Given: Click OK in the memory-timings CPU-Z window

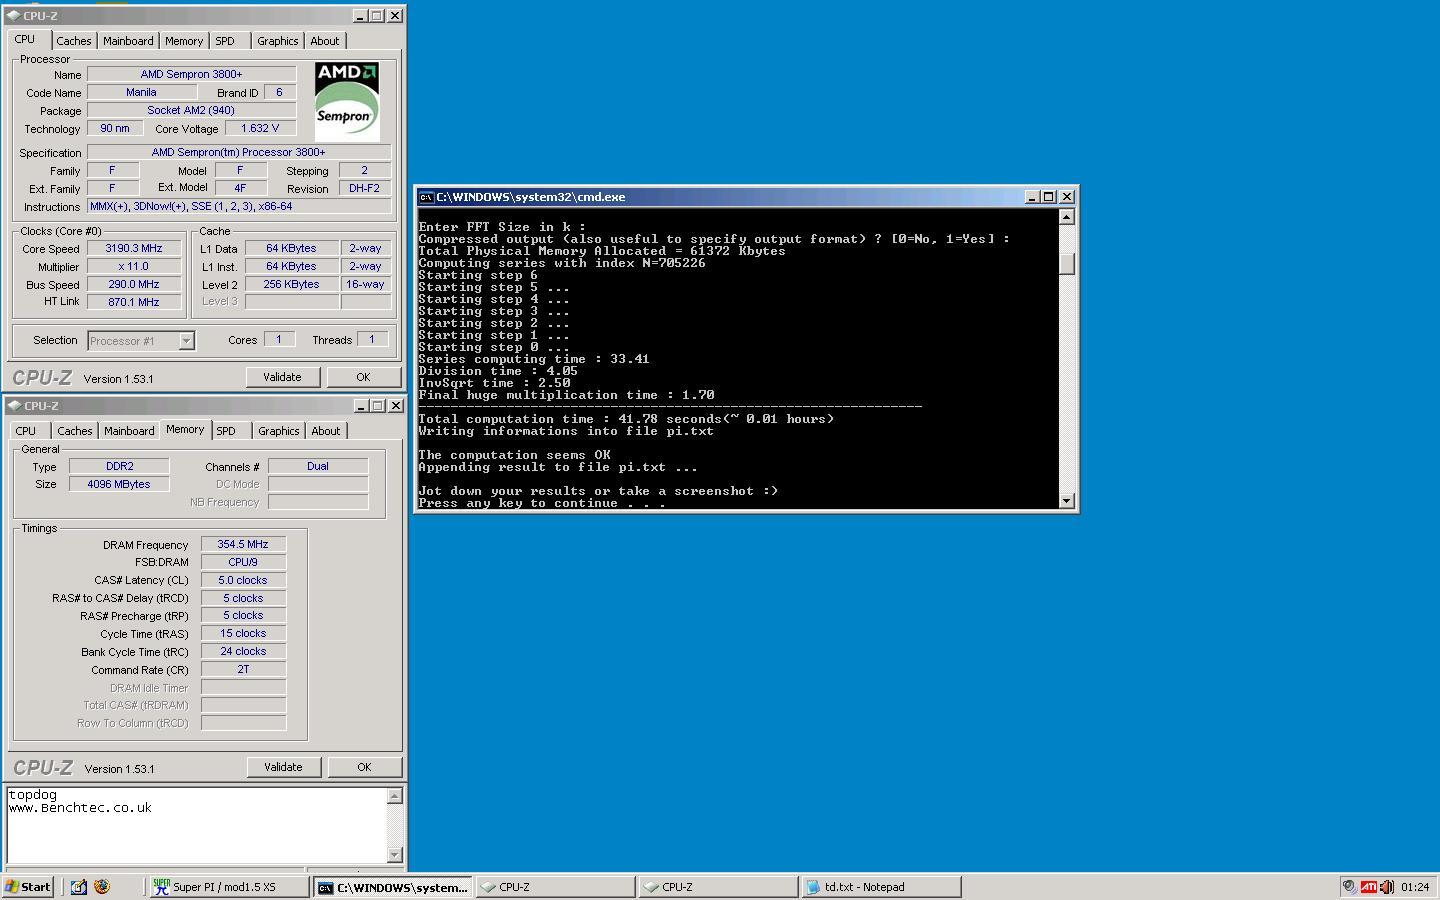Looking at the screenshot, I should pyautogui.click(x=364, y=767).
